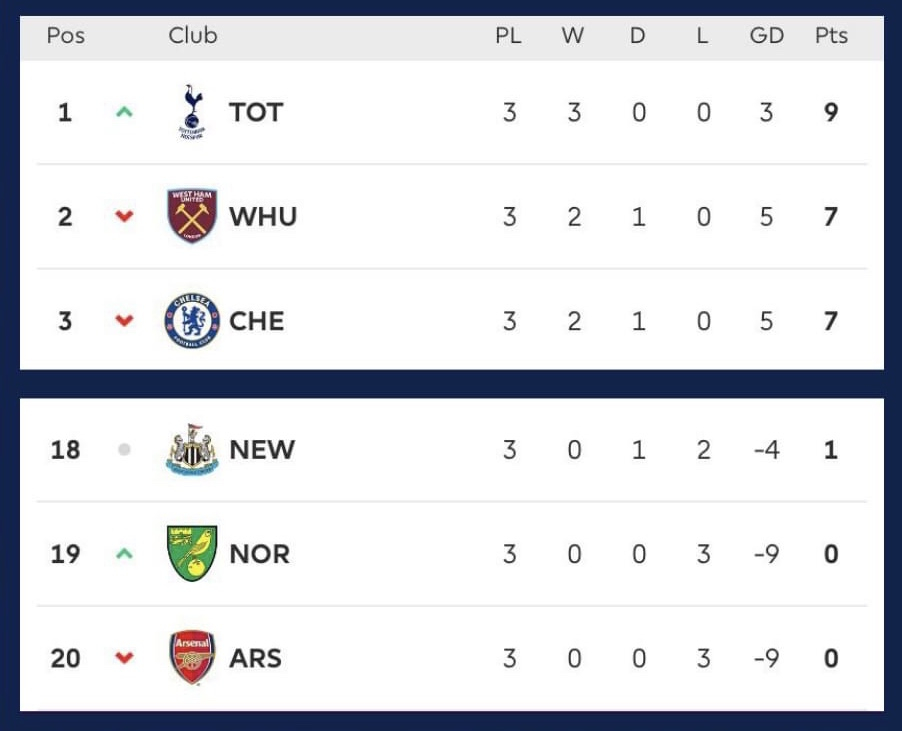
Task: Select the GD column header
Action: (x=766, y=36)
